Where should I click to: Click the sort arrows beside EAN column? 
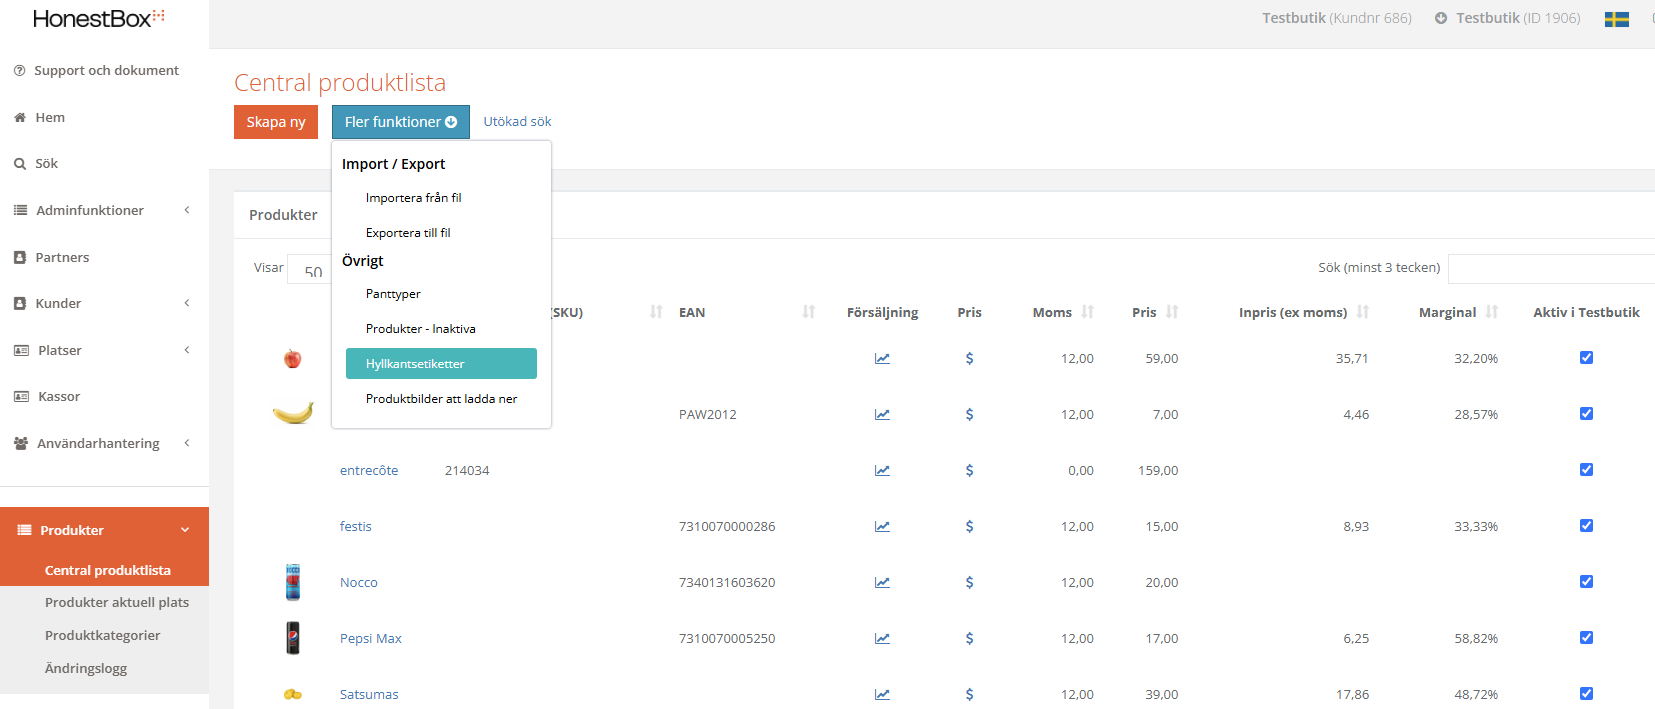[809, 312]
